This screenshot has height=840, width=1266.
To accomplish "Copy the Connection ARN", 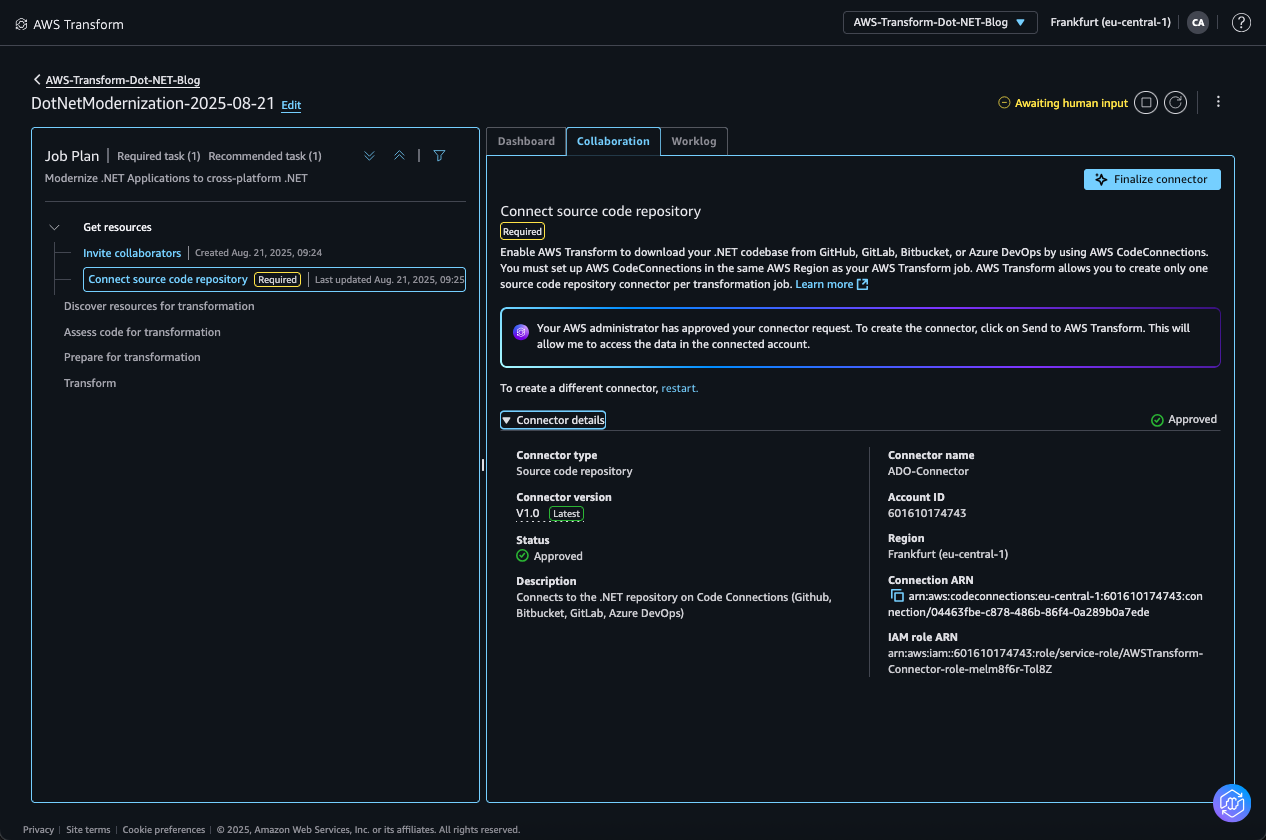I will point(896,595).
